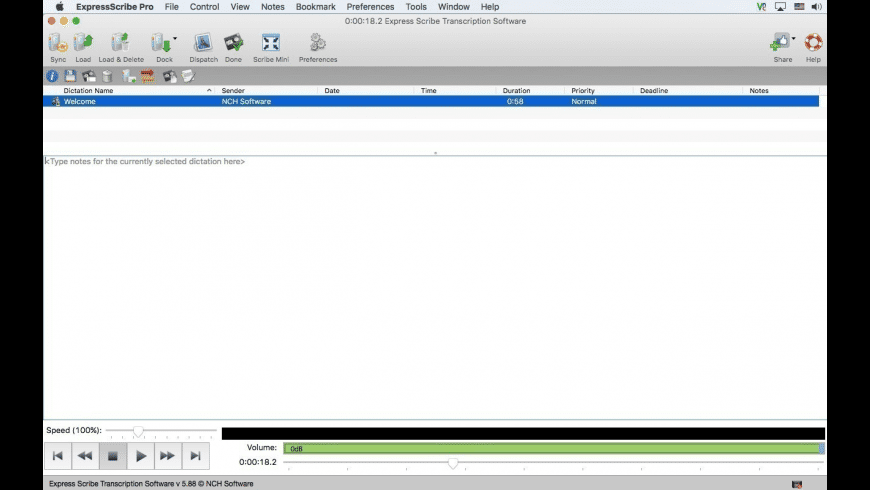Click the recorder with document icon
The width and height of the screenshot is (870, 490).
(x=170, y=76)
